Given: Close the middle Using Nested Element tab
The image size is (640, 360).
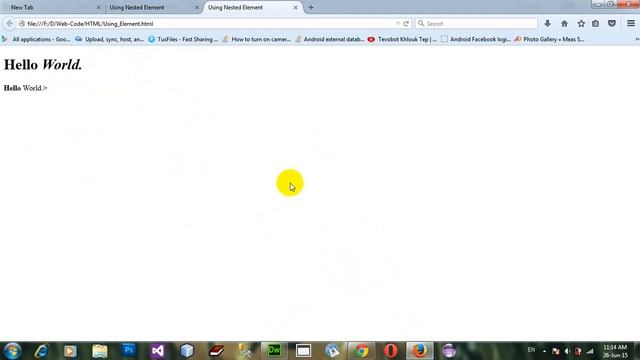Looking at the screenshot, I should click(197, 7).
